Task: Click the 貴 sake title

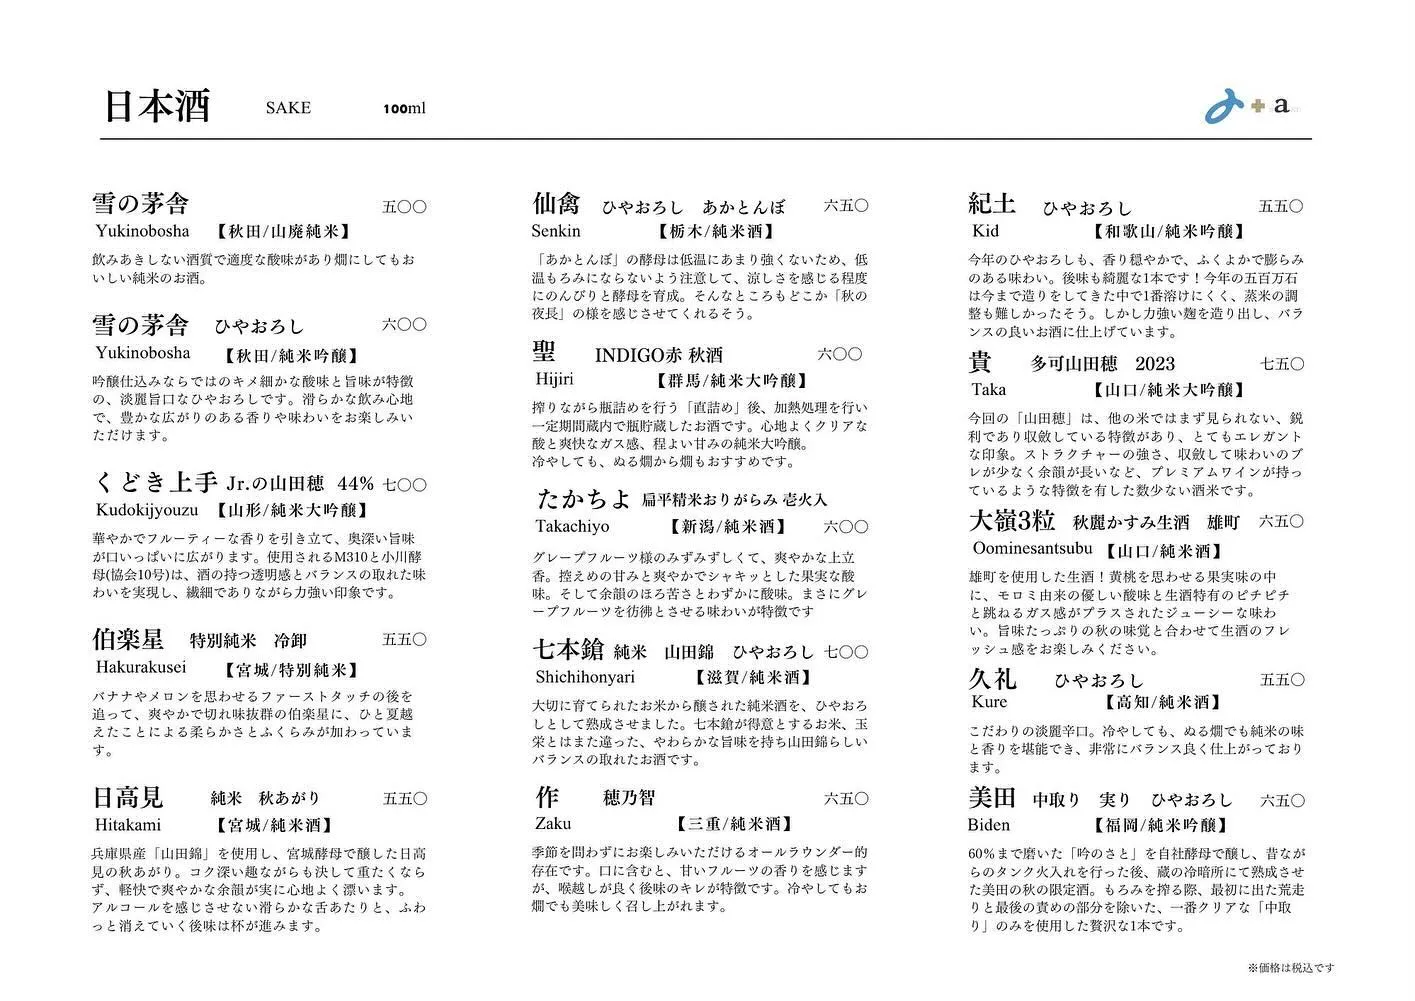Action: click(x=979, y=362)
